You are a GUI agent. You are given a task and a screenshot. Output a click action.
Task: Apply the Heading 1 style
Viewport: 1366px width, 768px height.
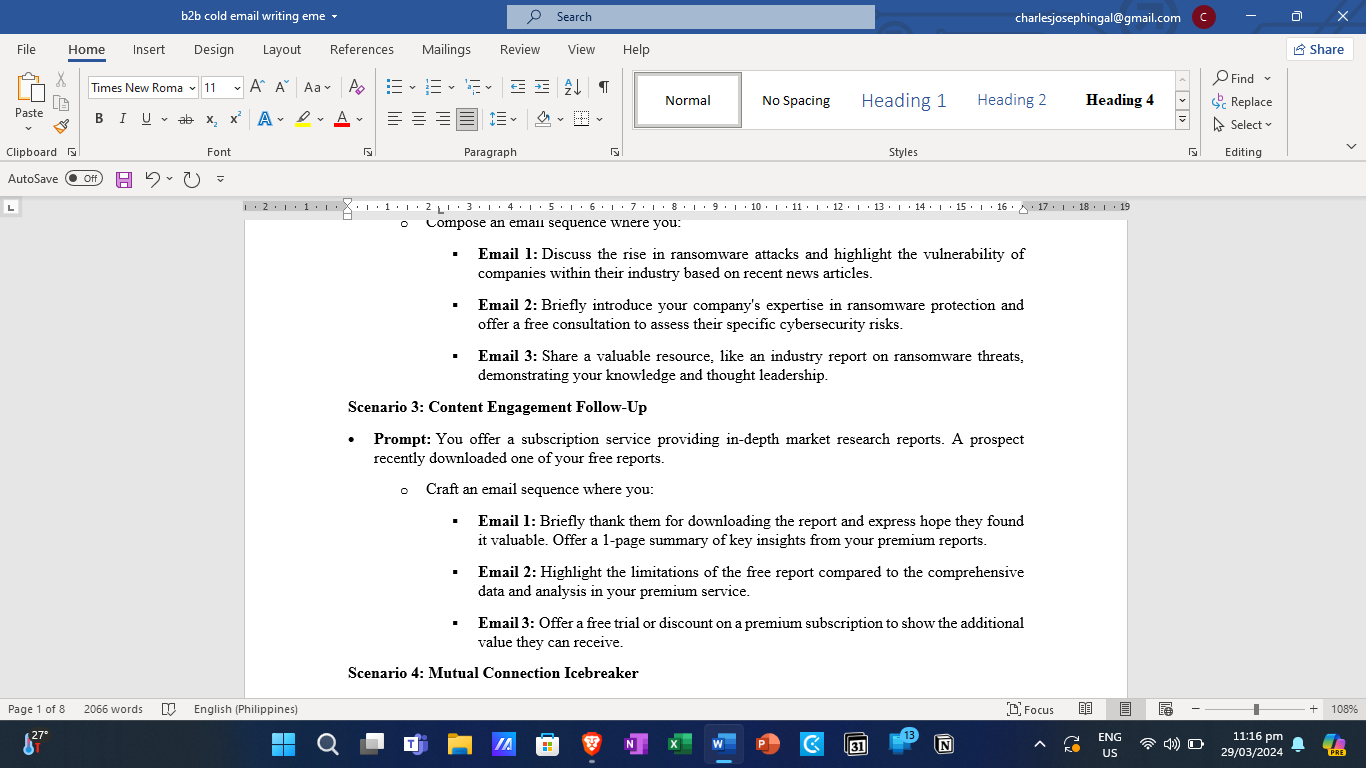pos(904,100)
